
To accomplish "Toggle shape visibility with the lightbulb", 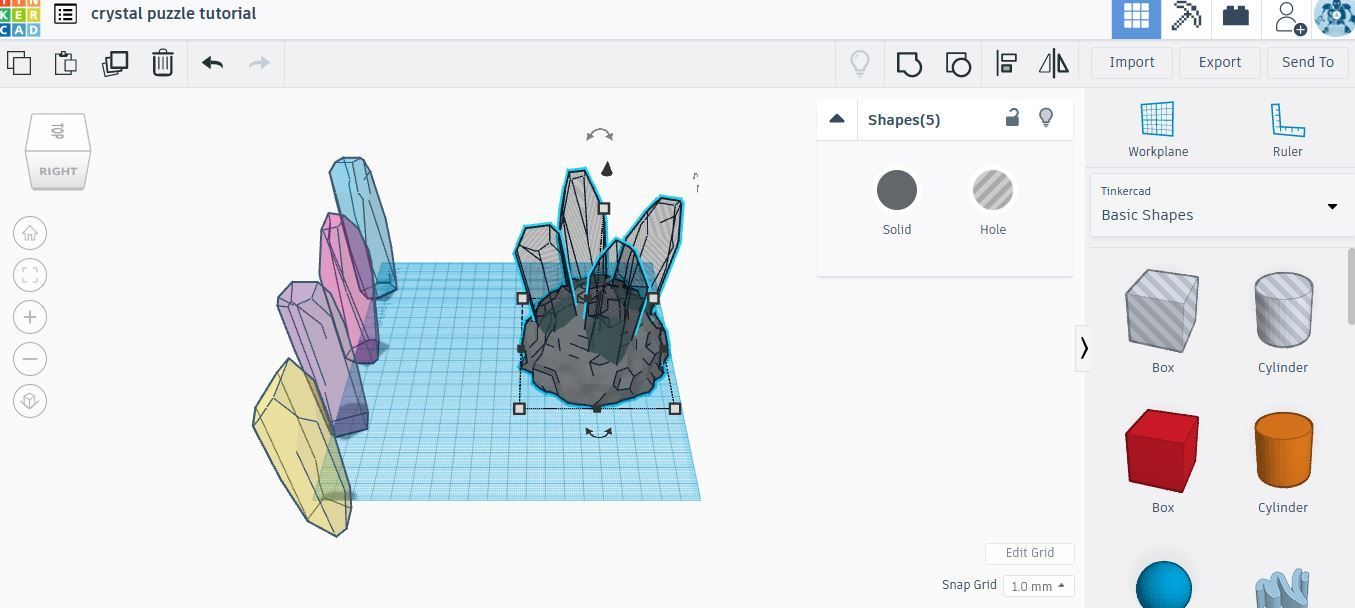I will coord(1046,118).
